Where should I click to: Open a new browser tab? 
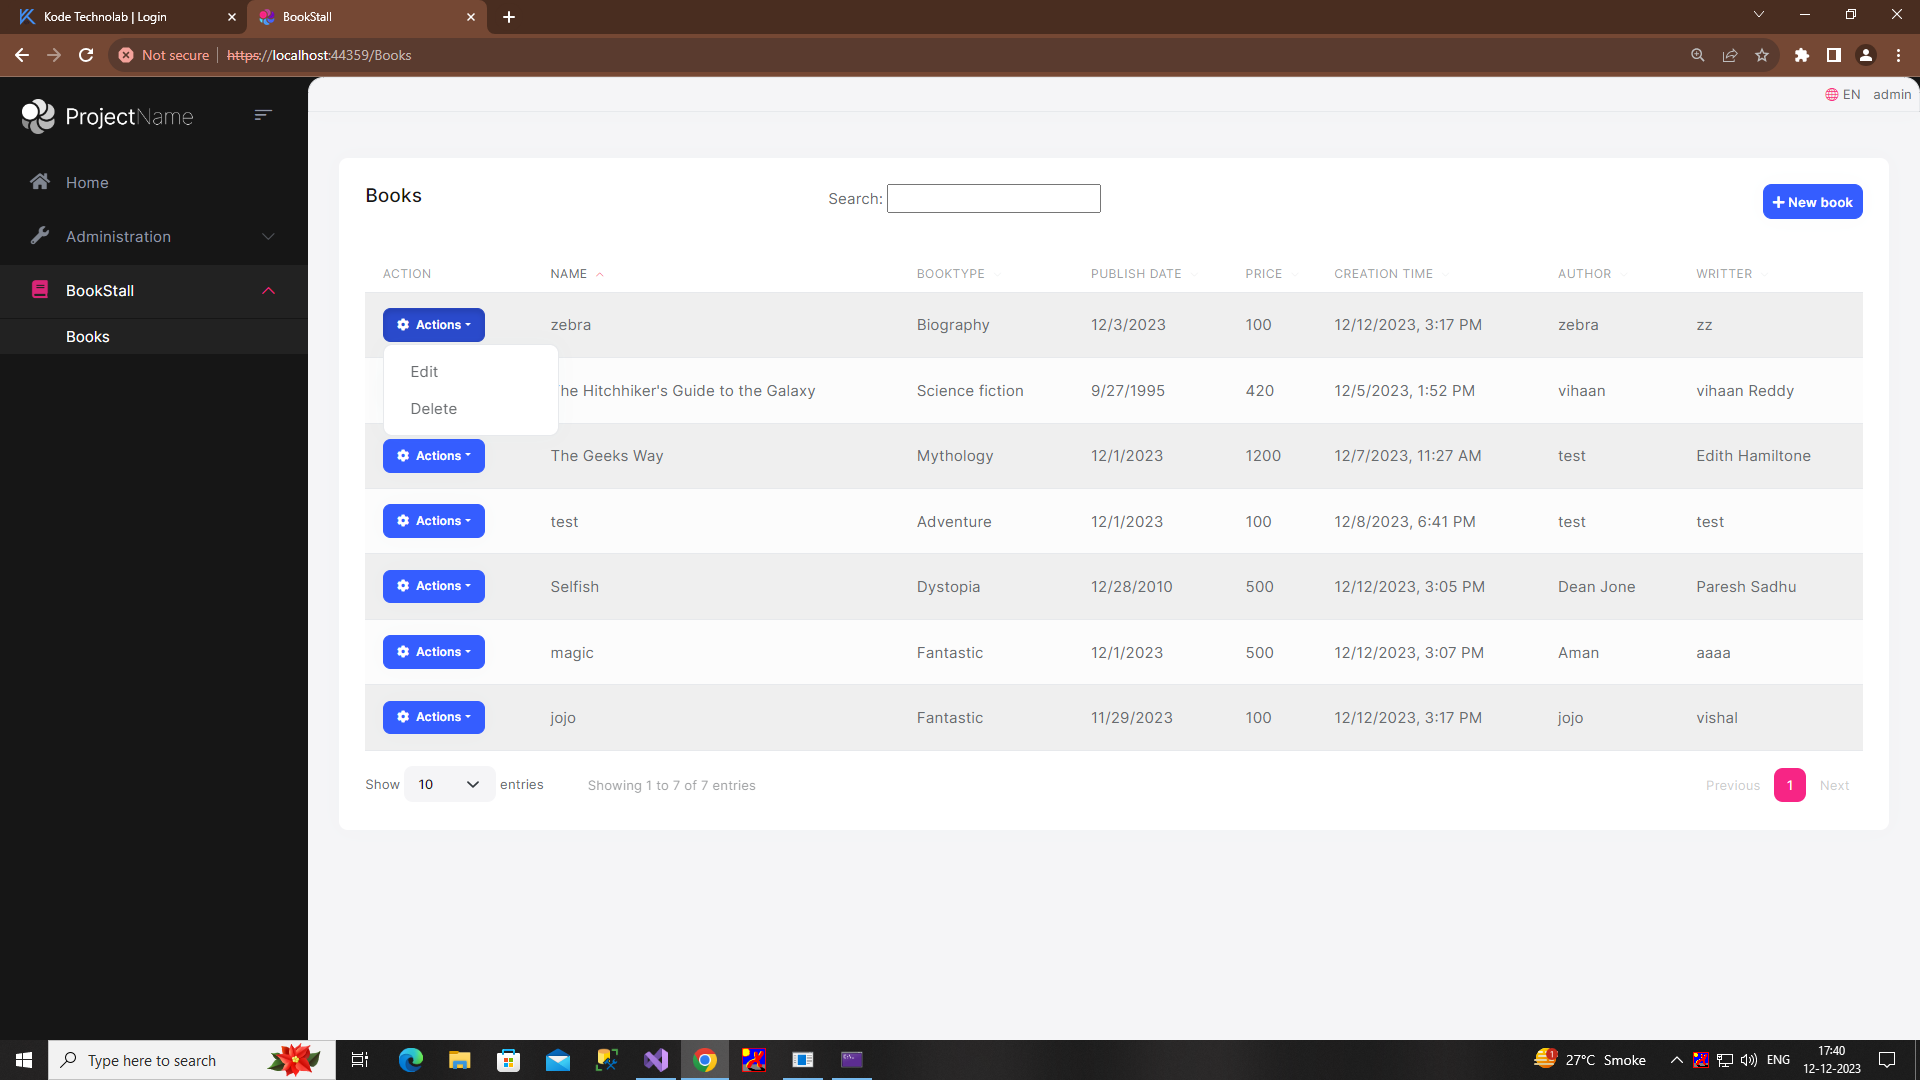point(509,17)
